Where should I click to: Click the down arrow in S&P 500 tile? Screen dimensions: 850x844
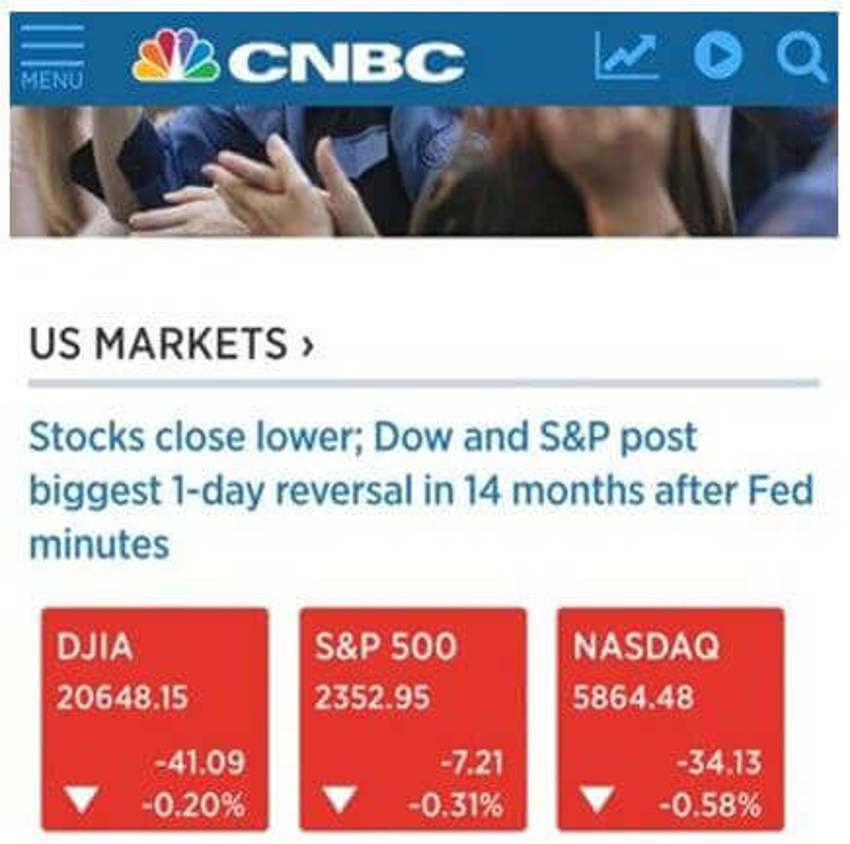click(x=339, y=799)
